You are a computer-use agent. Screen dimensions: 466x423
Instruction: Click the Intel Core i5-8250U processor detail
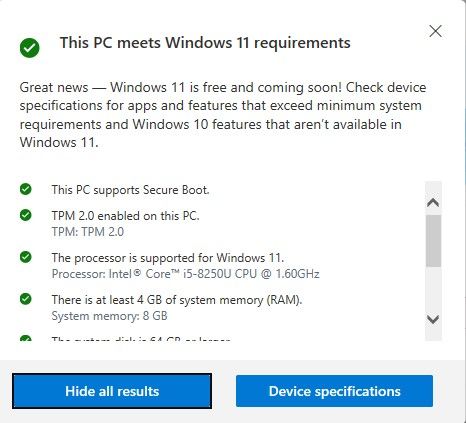point(186,274)
